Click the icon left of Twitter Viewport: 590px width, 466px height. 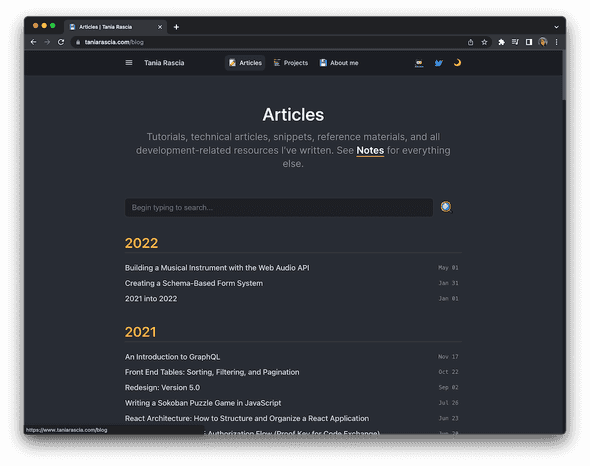click(x=419, y=63)
